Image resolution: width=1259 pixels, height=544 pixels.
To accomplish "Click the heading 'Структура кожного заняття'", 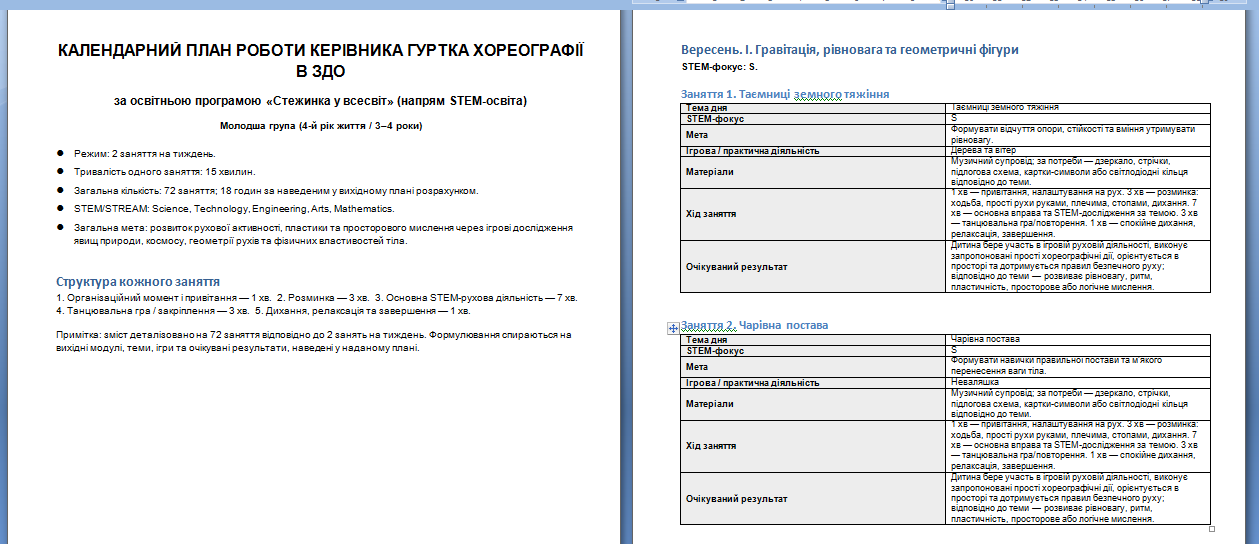I will 138,282.
